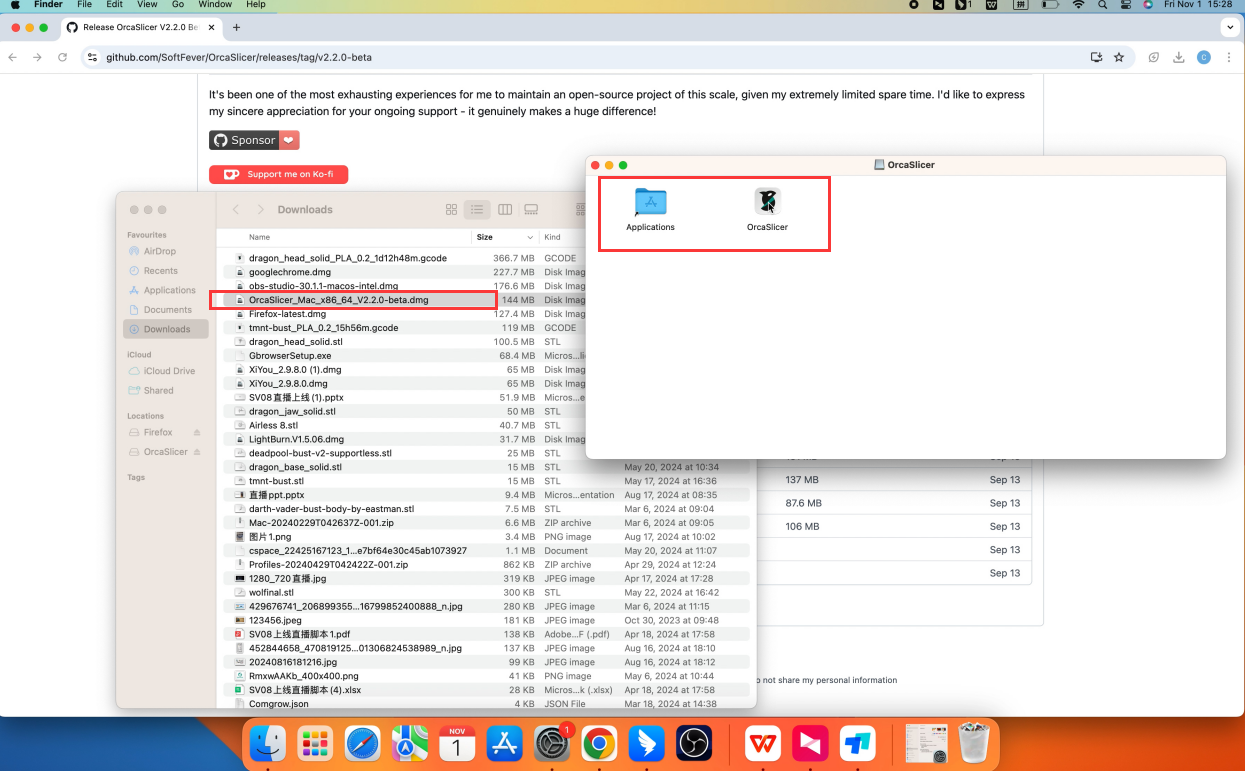Open the Applications folder shortcut in the OrcaSlicer window
Viewport: 1245px width, 771px height.
coord(650,202)
